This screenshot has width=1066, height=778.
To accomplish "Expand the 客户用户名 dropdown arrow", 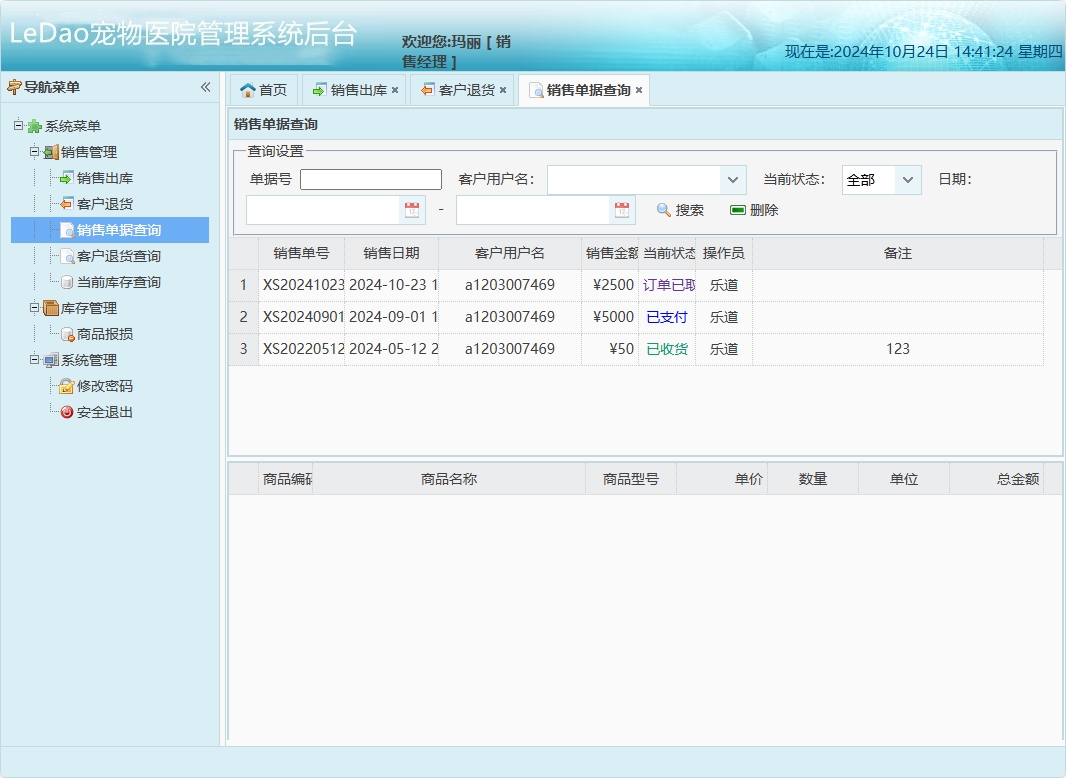I will click(x=733, y=179).
